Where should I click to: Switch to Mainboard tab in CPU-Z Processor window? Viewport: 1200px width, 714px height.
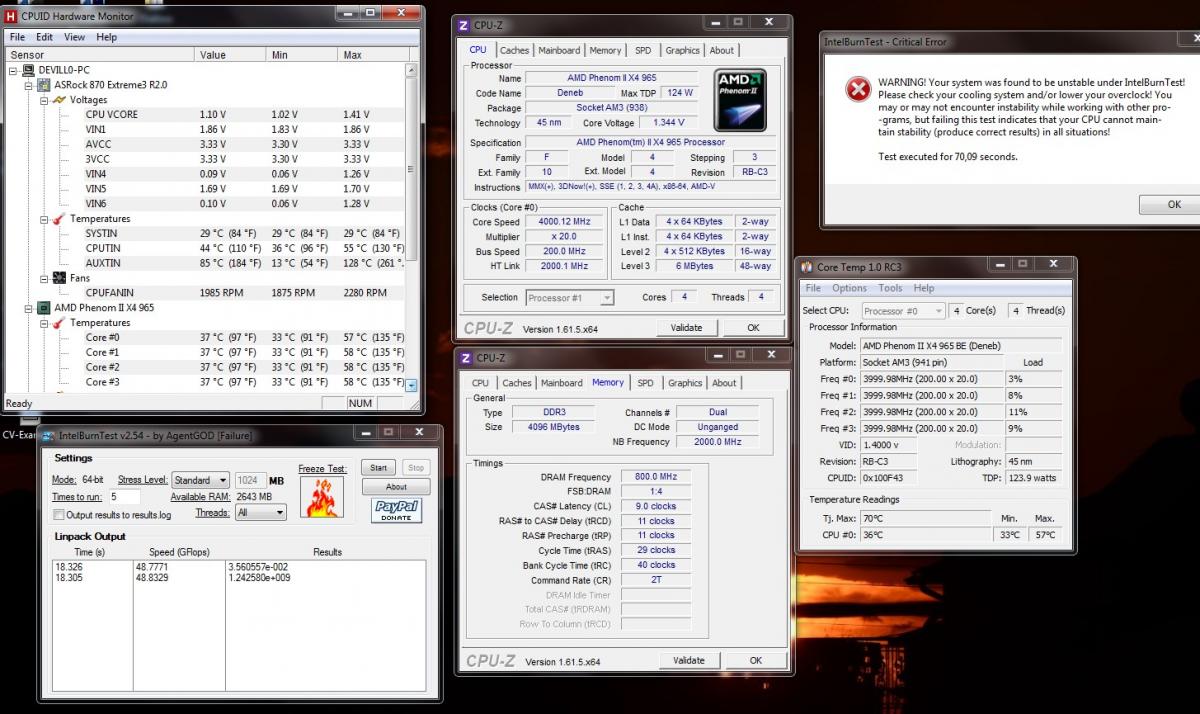tap(559, 50)
